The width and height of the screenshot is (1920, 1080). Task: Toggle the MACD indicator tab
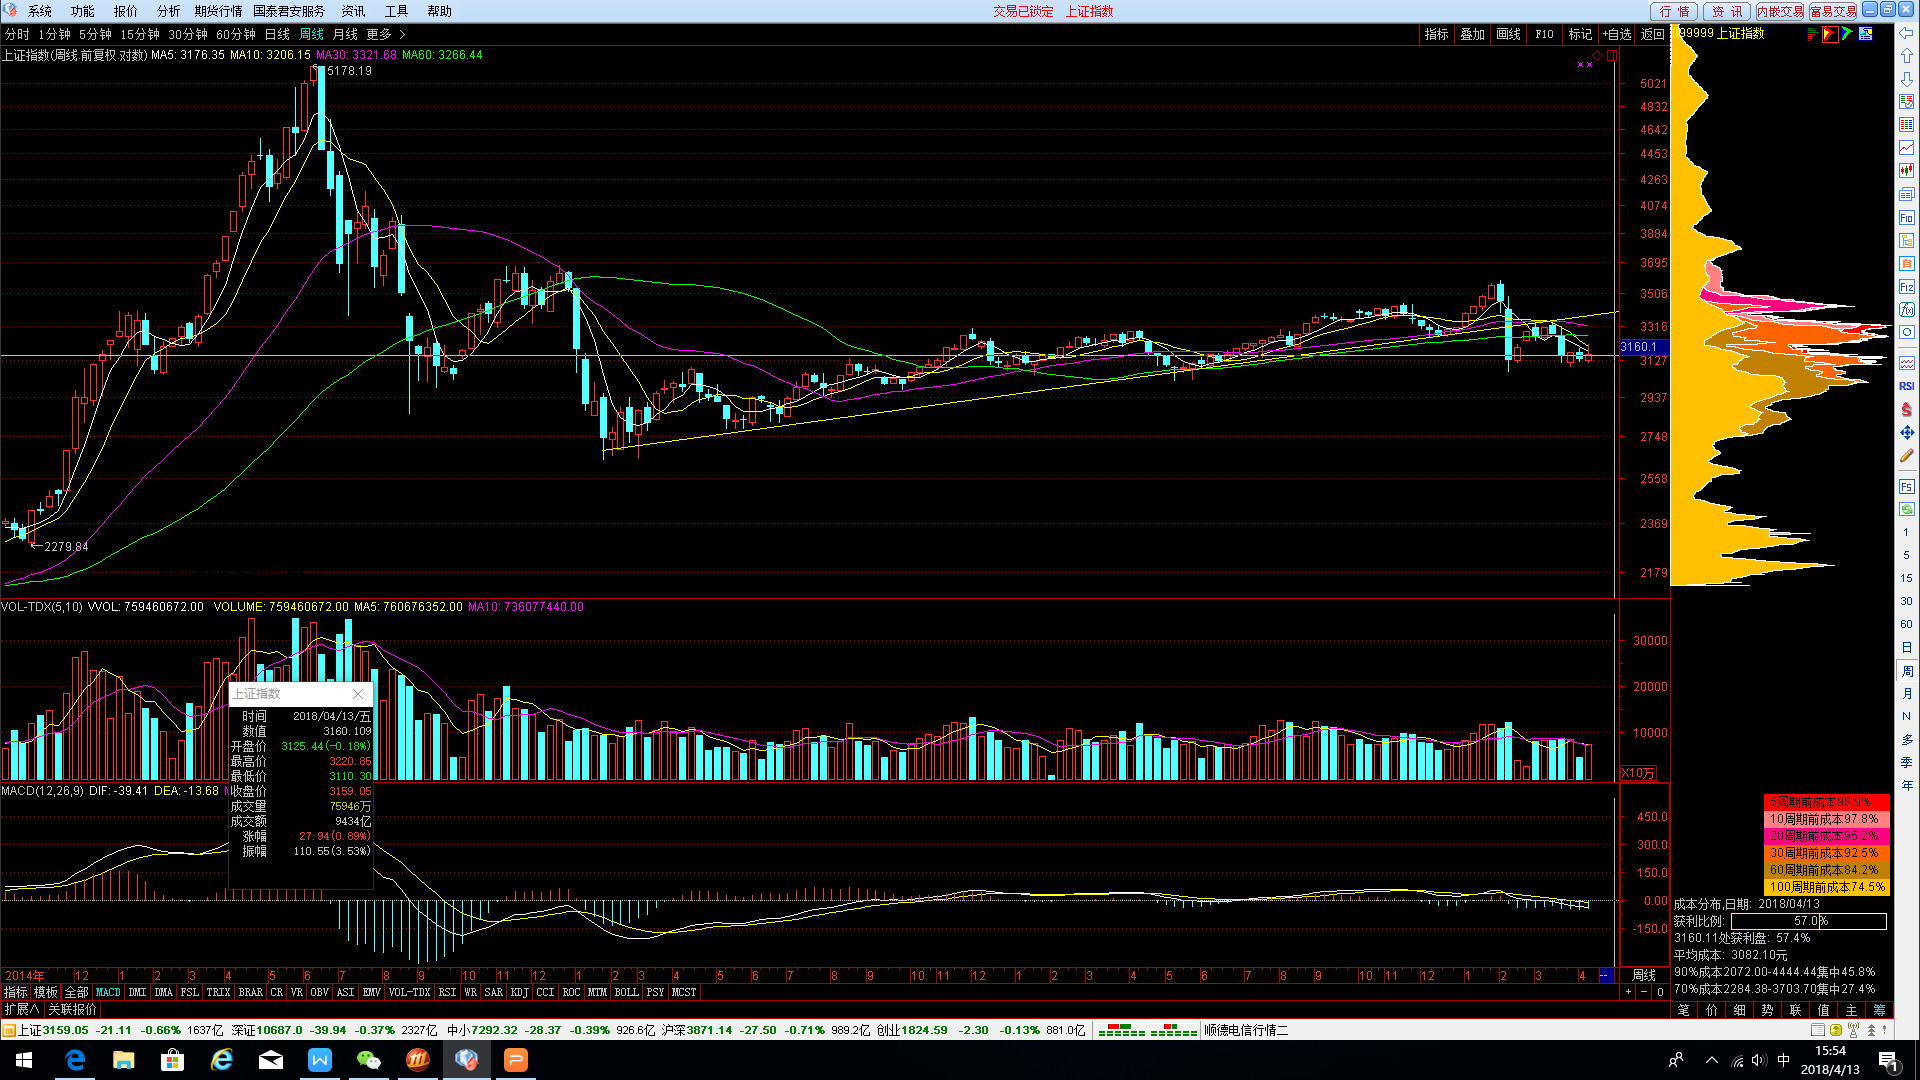(x=108, y=993)
